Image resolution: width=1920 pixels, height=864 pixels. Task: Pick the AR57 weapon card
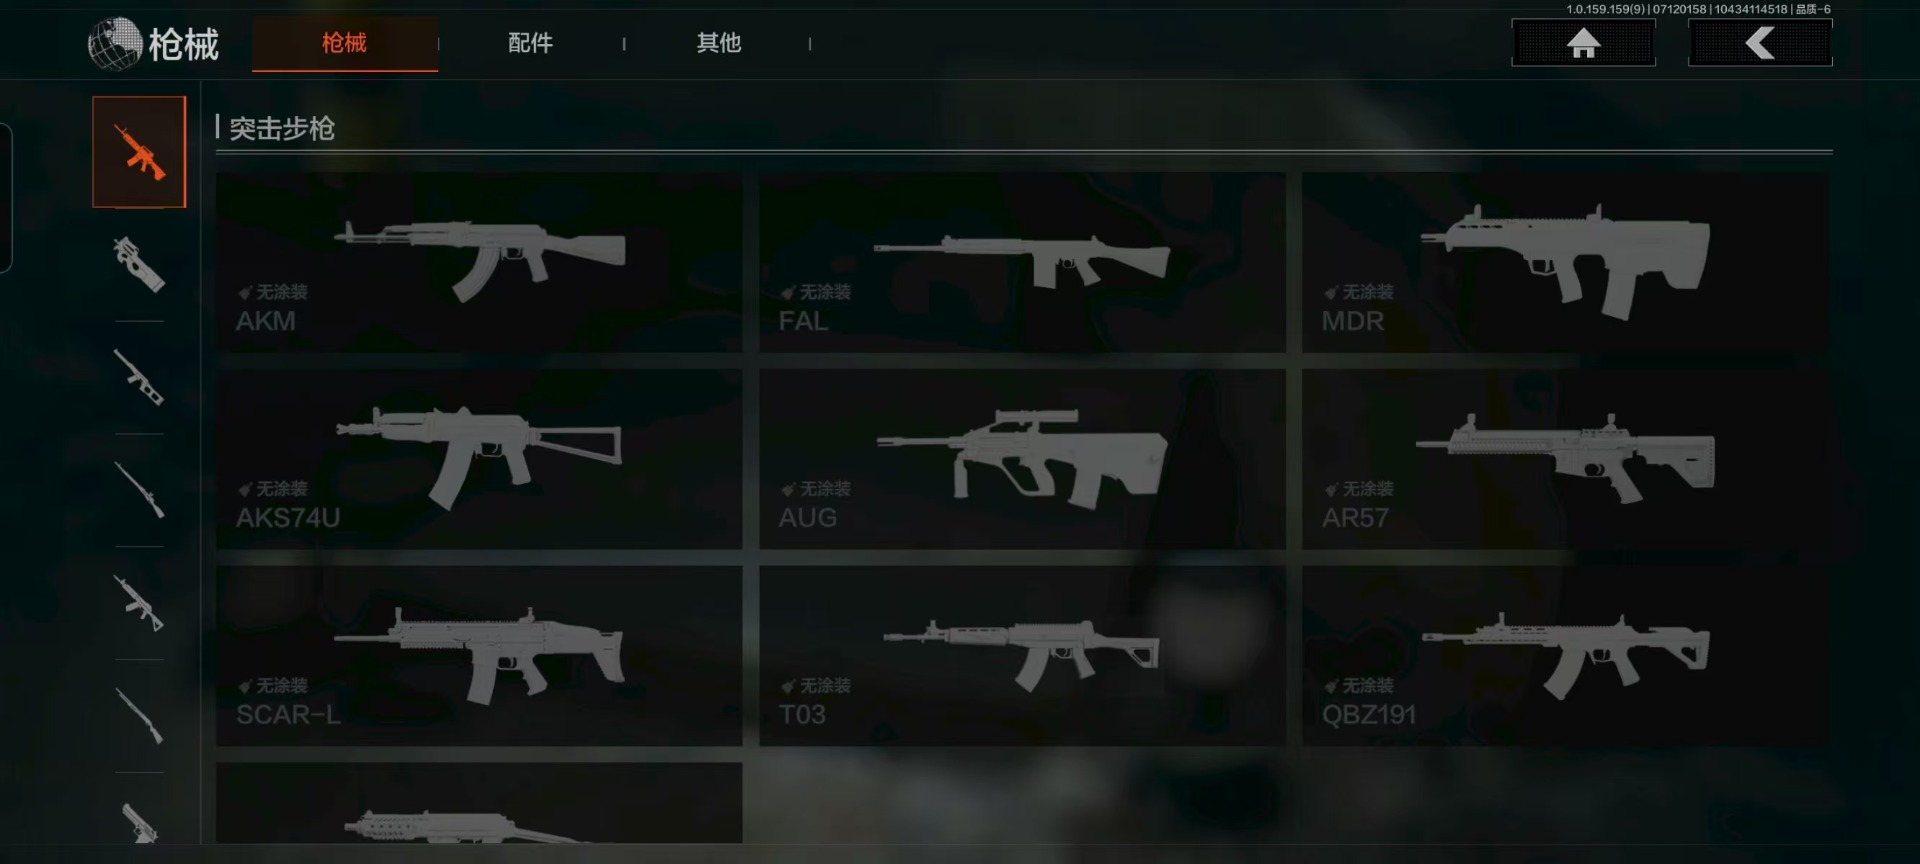[1565, 459]
